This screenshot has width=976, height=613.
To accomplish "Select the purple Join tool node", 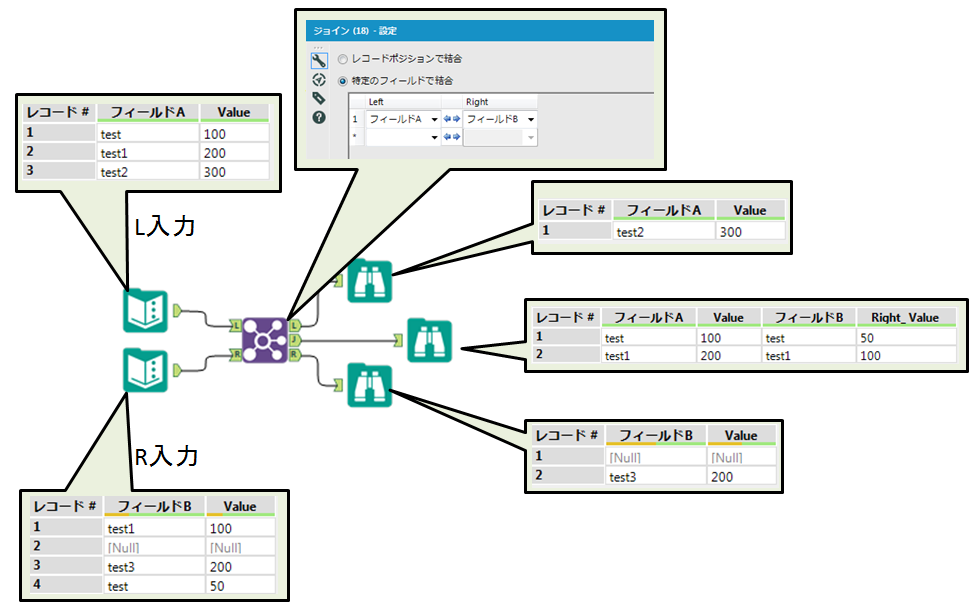I will point(264,340).
